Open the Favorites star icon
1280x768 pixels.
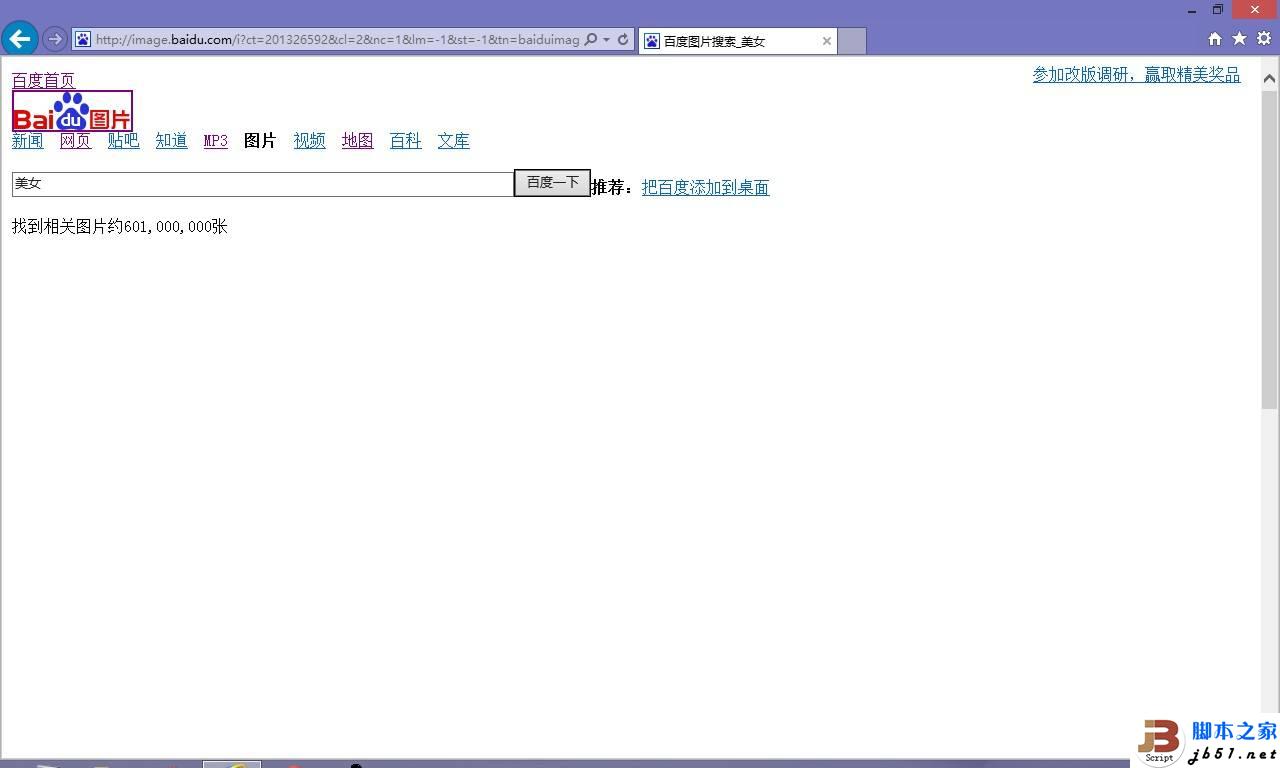tap(1238, 38)
